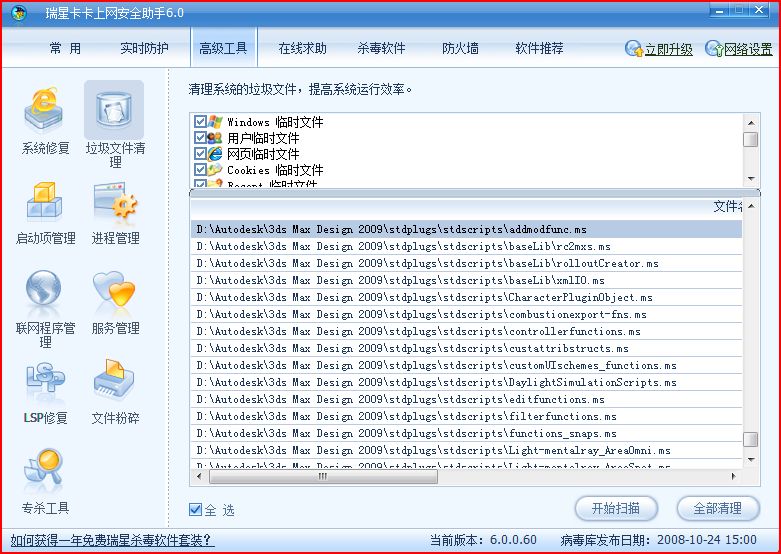This screenshot has width=781, height=554.
Task: Select the controllerfunctions.ms file row
Action: [467, 331]
